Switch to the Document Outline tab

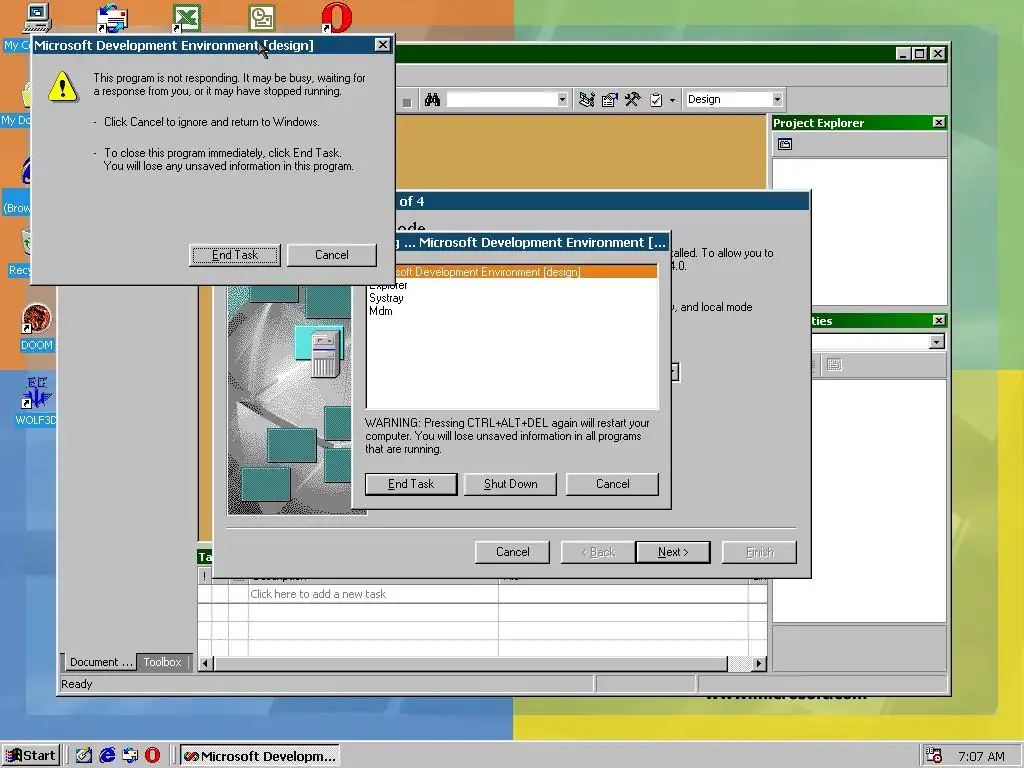[x=99, y=662]
